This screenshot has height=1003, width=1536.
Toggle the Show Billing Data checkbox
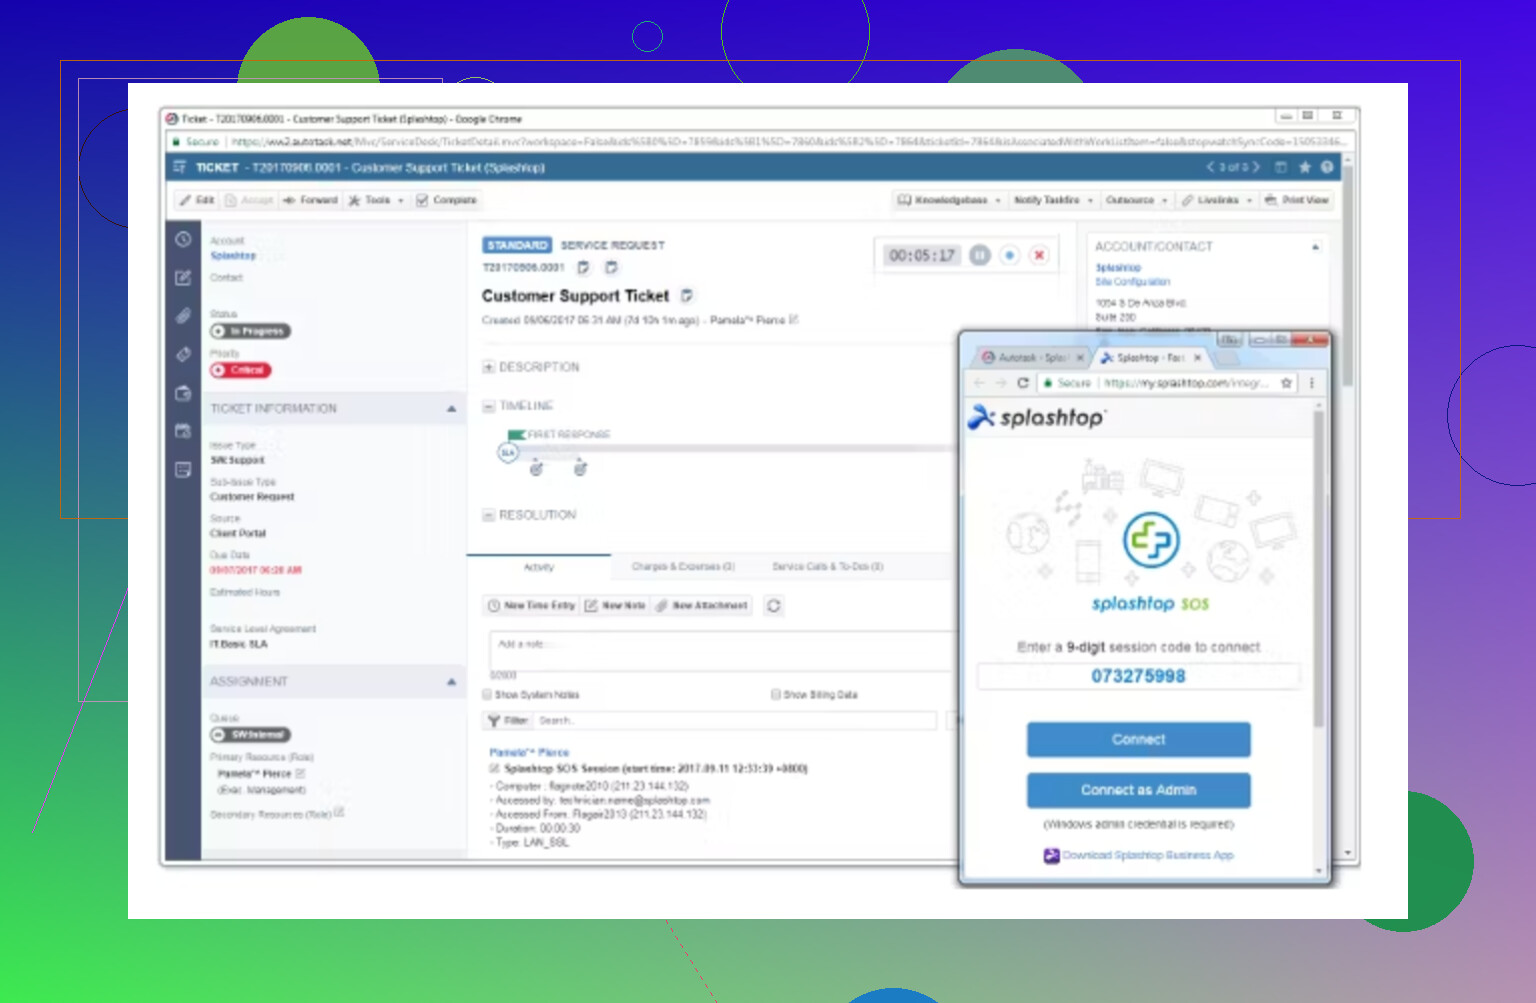click(x=776, y=694)
